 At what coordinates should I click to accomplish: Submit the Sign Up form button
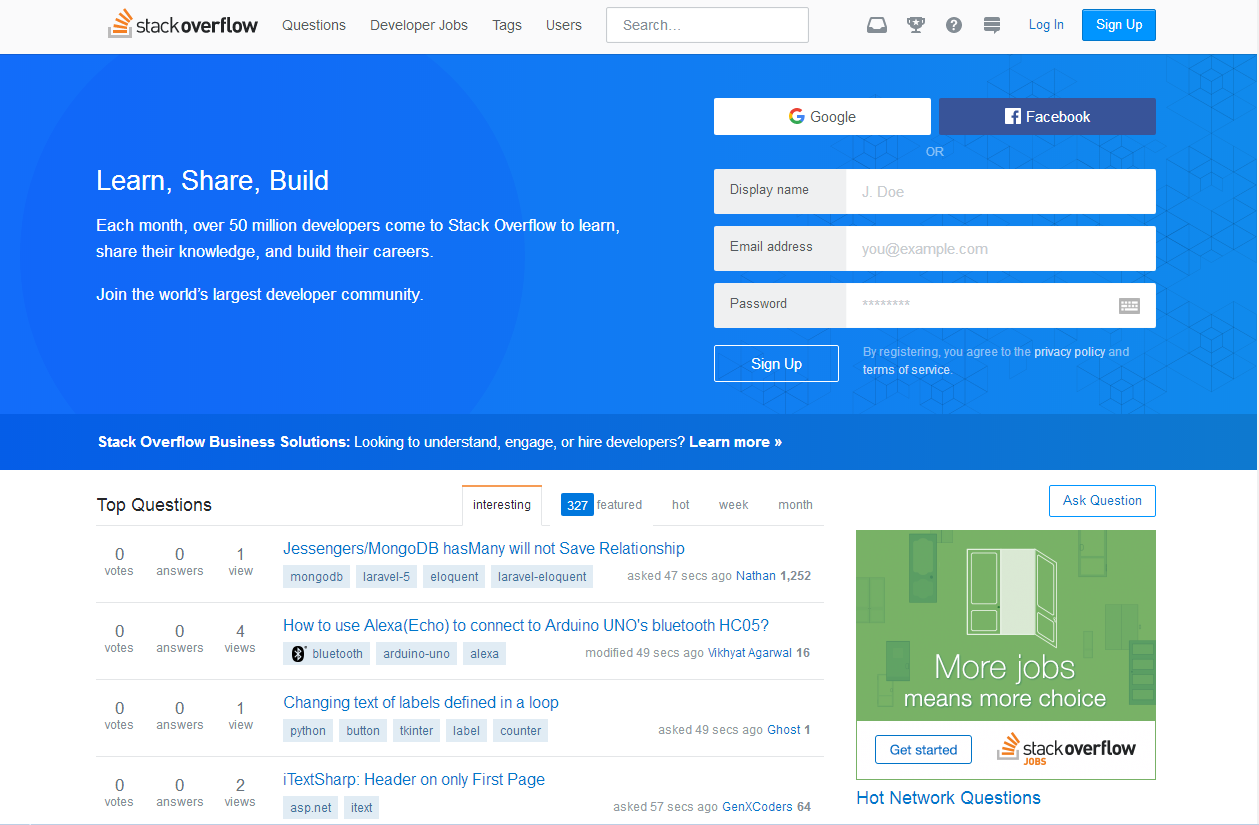(776, 364)
